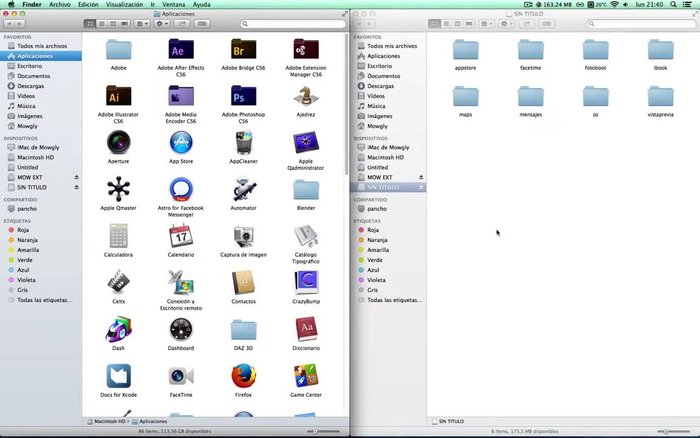This screenshot has width=700, height=438.
Task: Open the Ventana menu
Action: coord(174,5)
